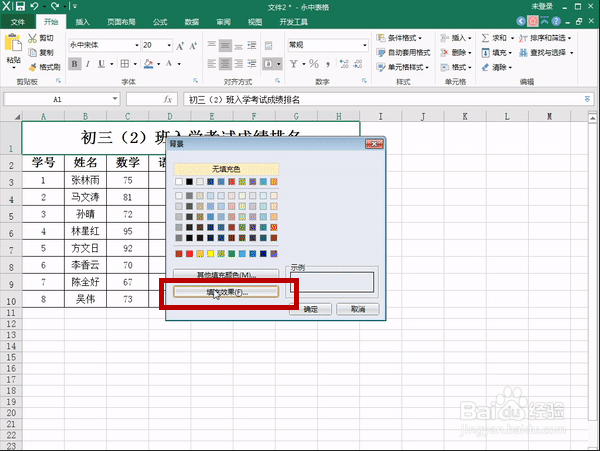Toggle horizontal center alignment

coord(225,63)
